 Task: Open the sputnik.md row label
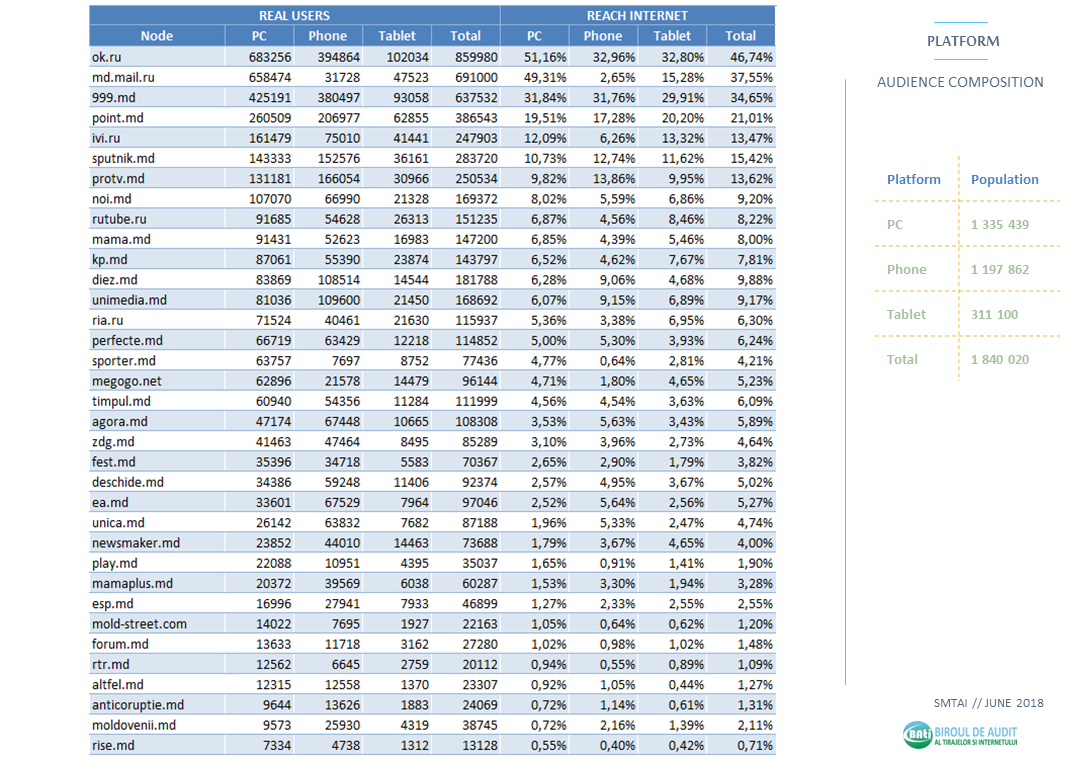[x=123, y=158]
